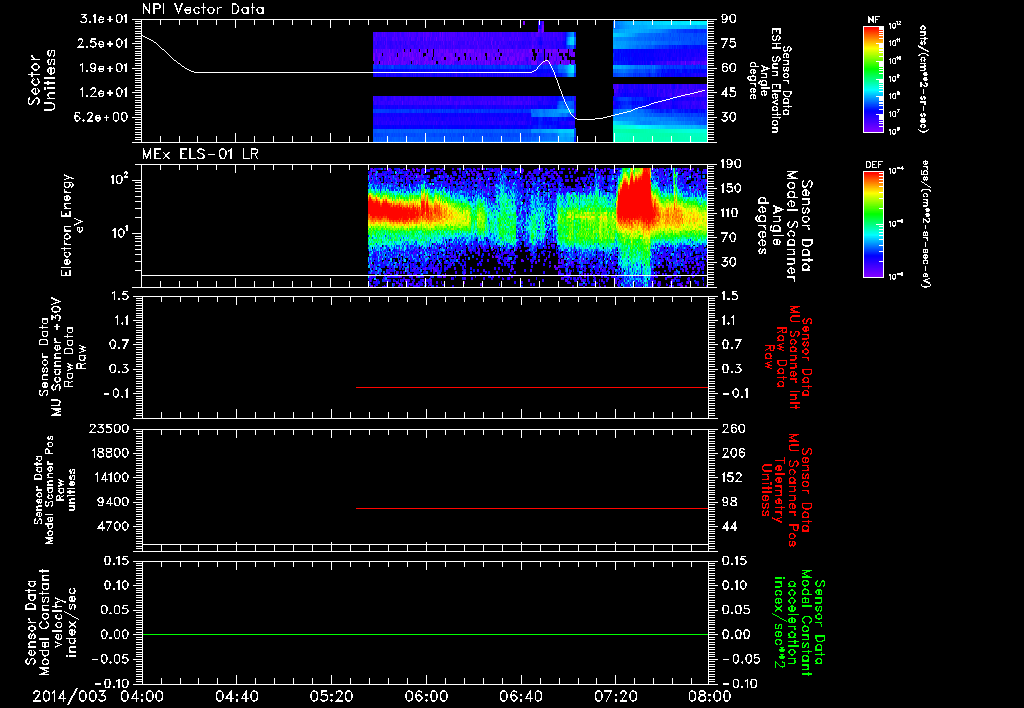Click the red MU Scanner Inh data line
The image size is (1024, 708).
pos(532,387)
